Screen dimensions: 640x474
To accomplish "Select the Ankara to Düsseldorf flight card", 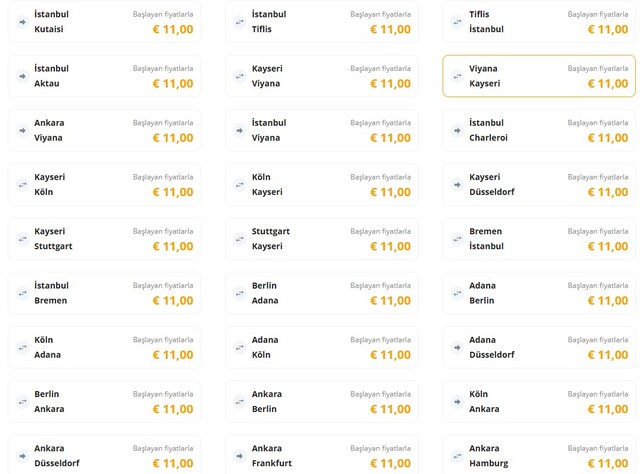I will 104,455.
